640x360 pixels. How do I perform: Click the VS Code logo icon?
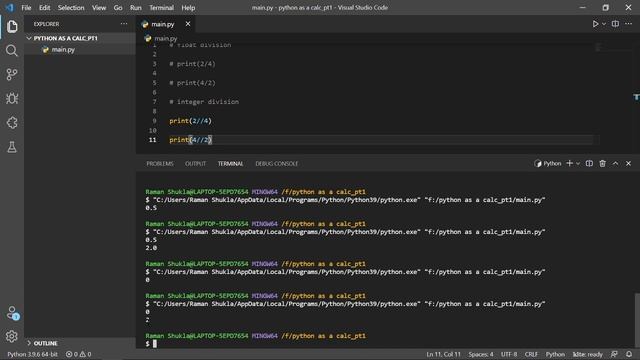coord(9,8)
